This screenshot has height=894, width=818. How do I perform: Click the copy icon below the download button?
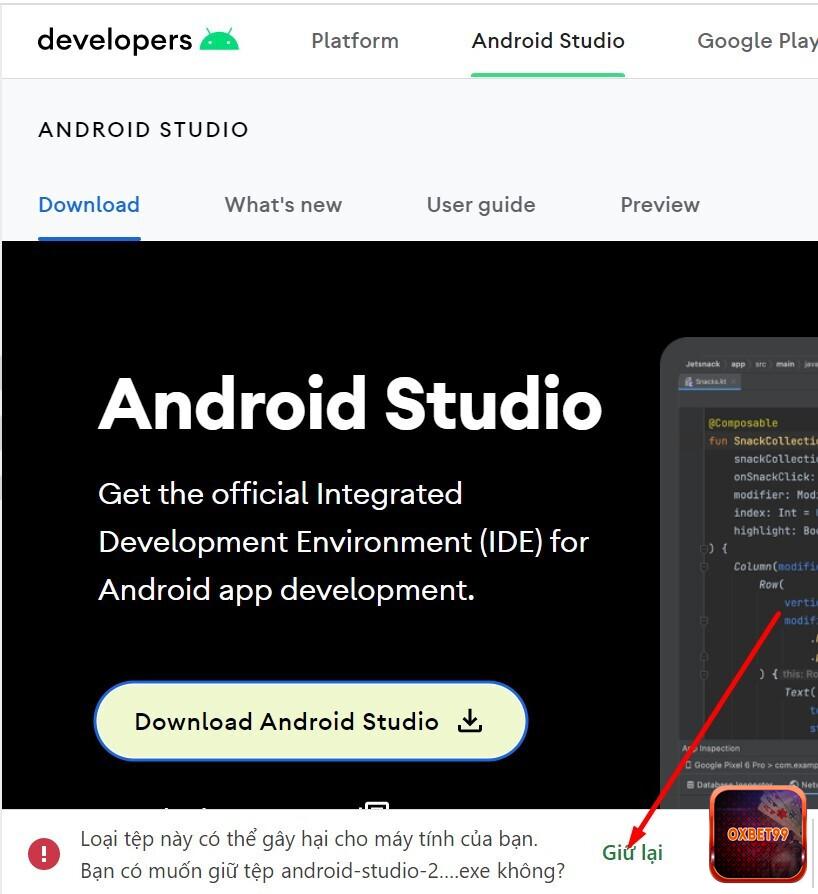[375, 806]
